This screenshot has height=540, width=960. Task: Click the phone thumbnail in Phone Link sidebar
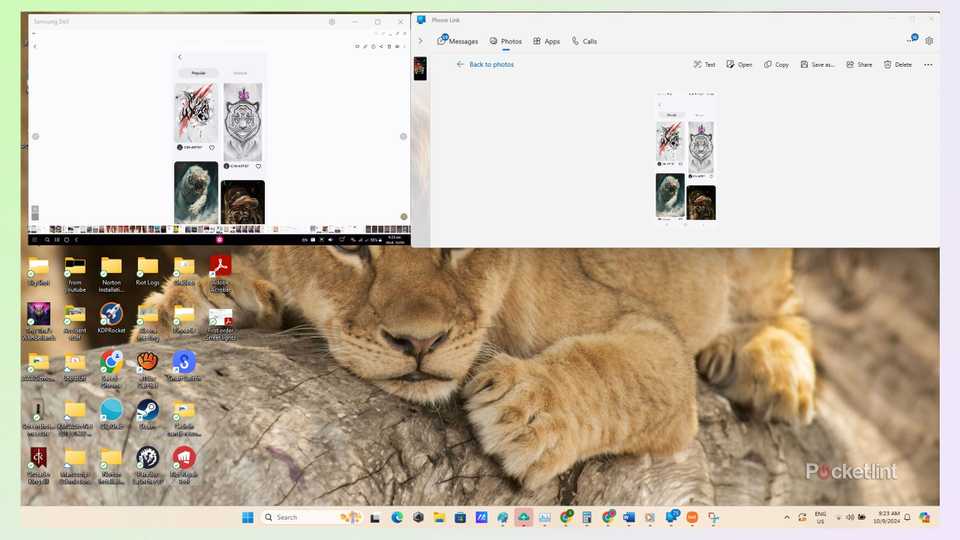(420, 69)
